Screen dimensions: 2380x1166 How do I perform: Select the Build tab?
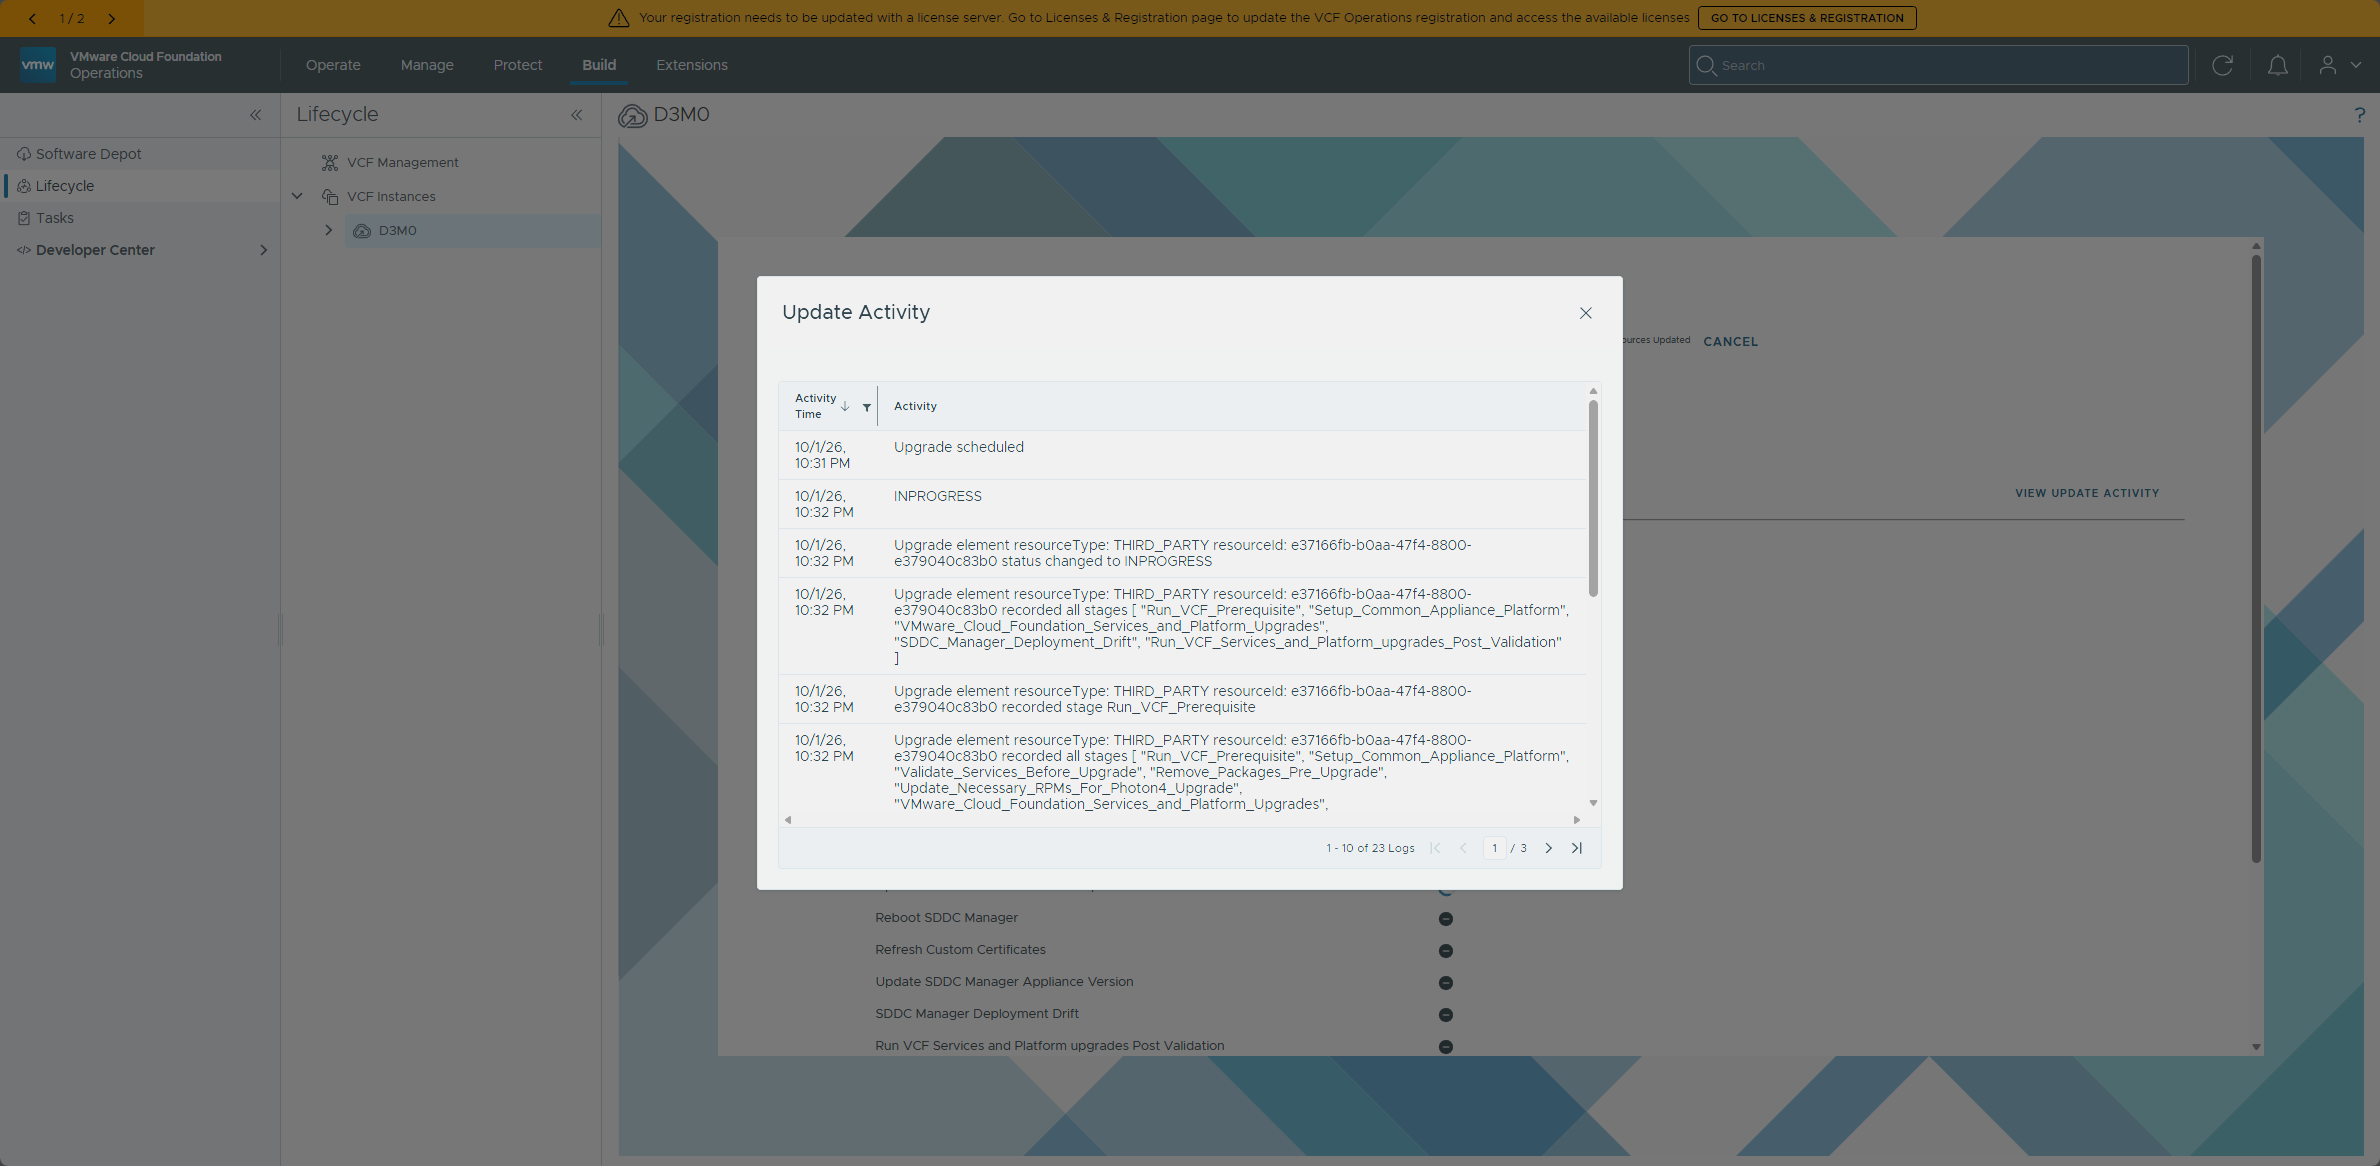(599, 65)
